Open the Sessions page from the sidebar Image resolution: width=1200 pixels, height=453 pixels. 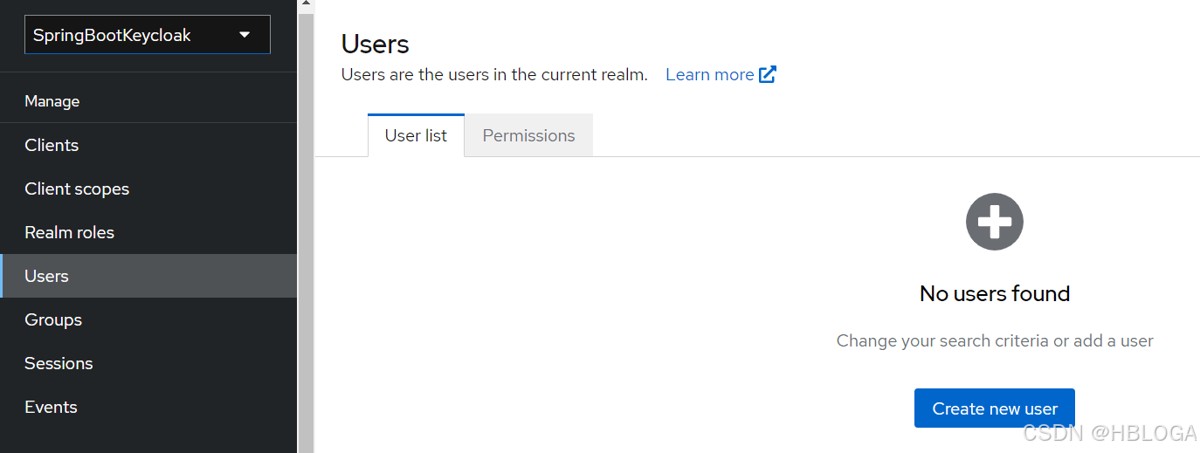click(x=59, y=363)
